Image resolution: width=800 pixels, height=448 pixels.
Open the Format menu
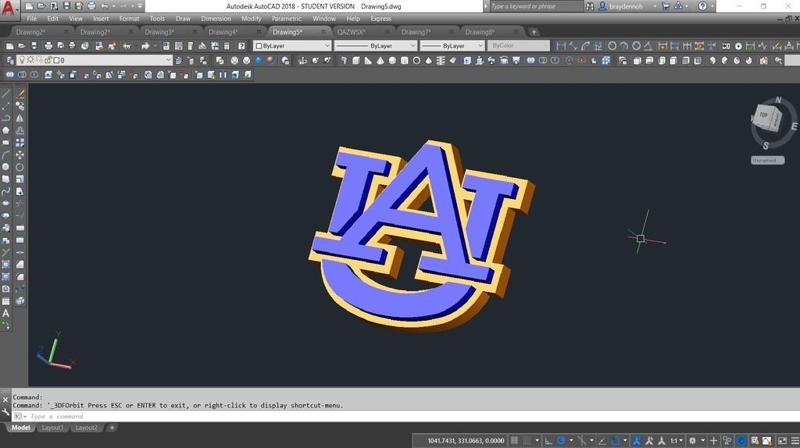click(x=129, y=19)
